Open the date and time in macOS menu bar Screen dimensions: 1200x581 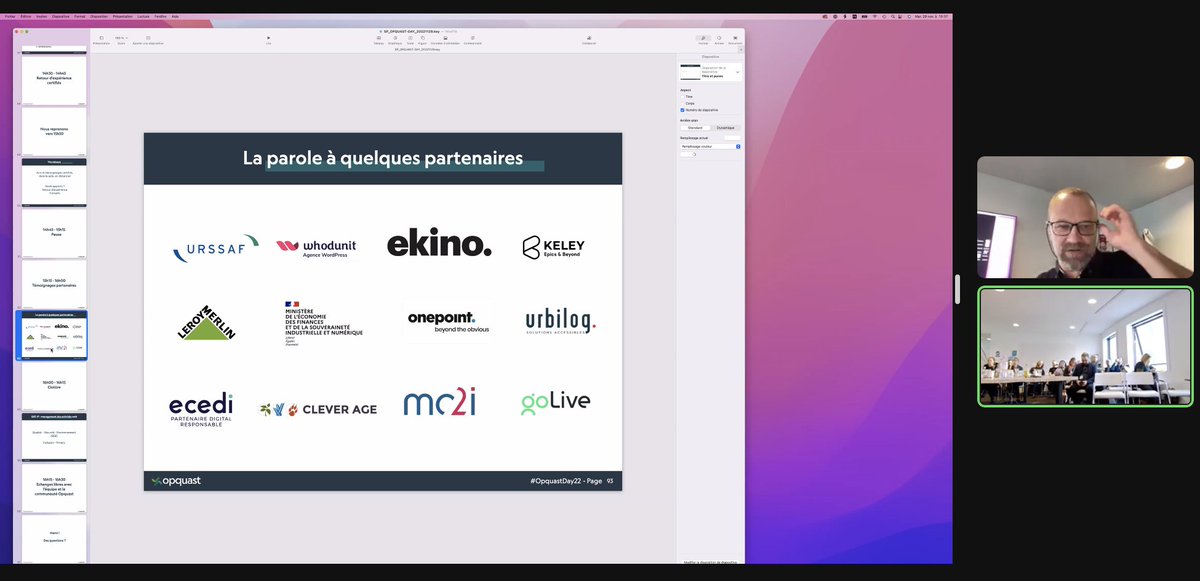click(930, 17)
